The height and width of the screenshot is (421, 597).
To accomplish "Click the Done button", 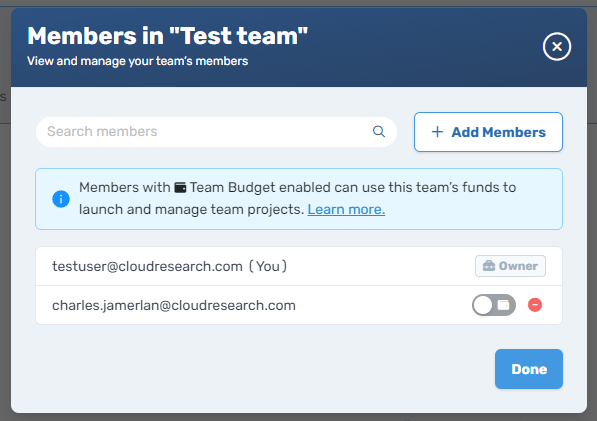I will [529, 369].
